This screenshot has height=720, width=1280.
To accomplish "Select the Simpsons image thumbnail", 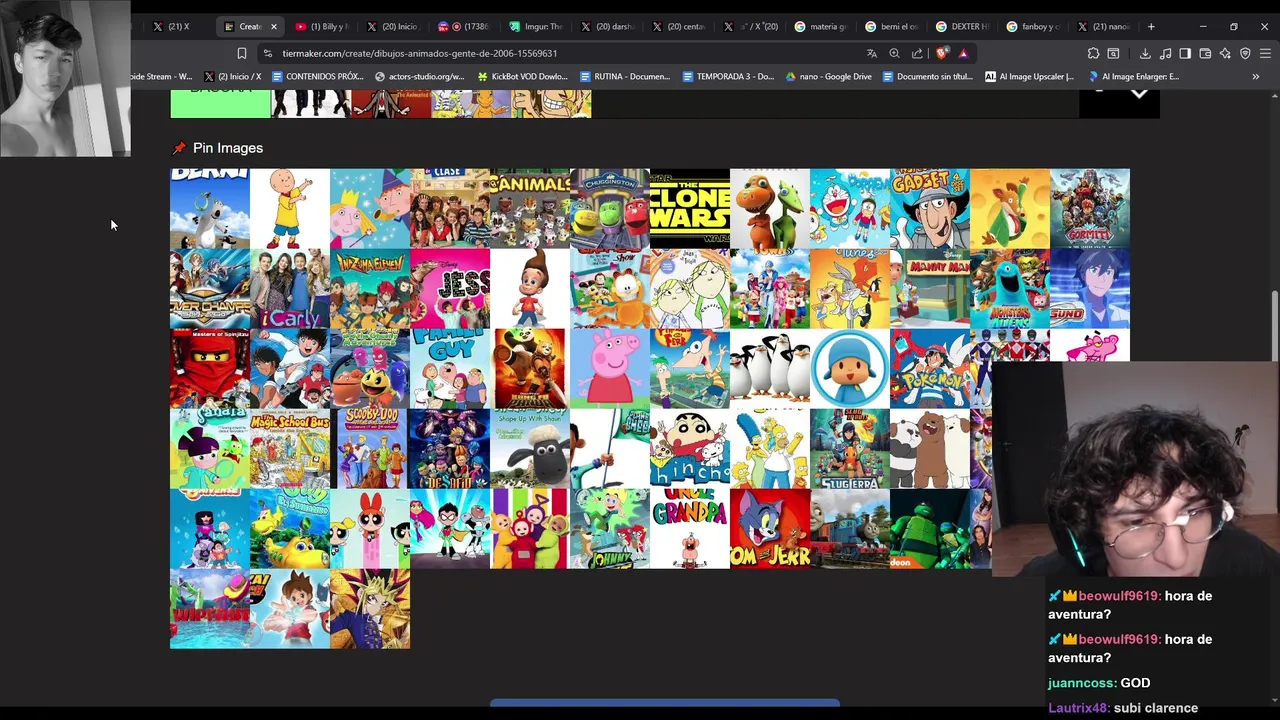I will tap(770, 448).
